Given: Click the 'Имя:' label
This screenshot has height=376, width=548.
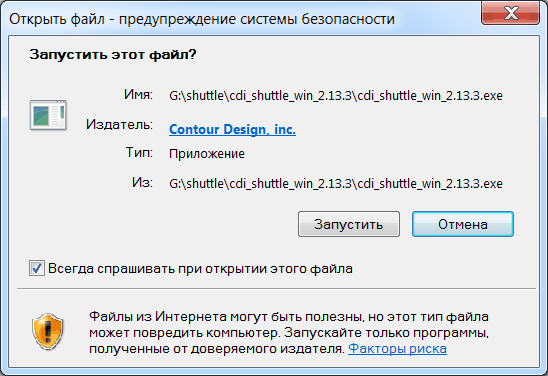Looking at the screenshot, I should [x=138, y=94].
